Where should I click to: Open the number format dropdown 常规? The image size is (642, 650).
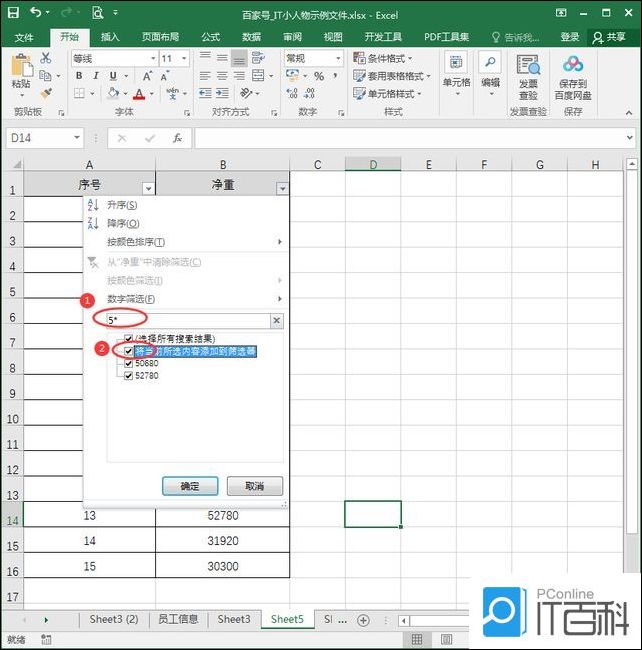[338, 58]
